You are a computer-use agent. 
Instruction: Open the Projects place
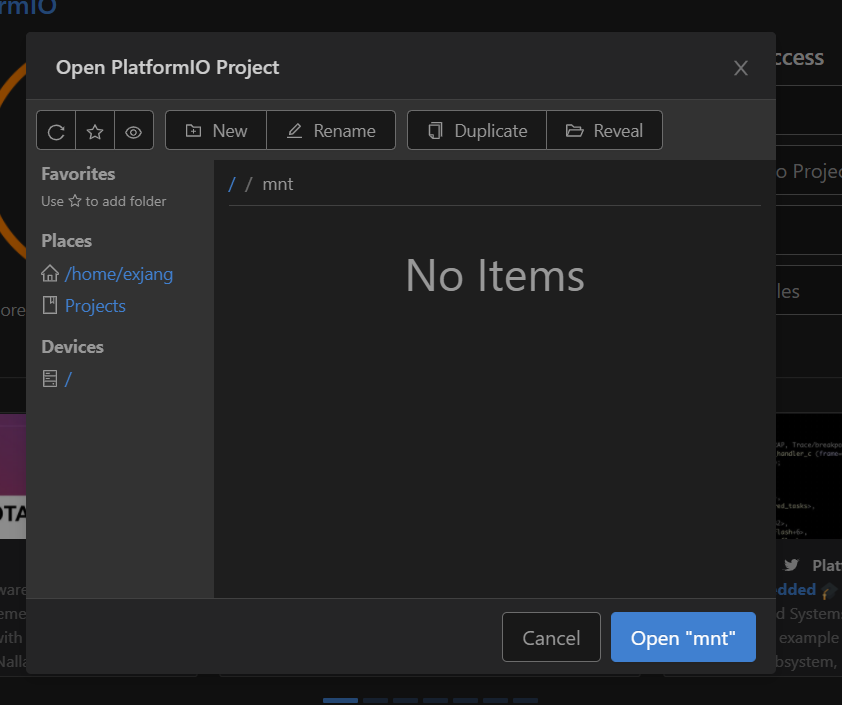click(x=95, y=306)
